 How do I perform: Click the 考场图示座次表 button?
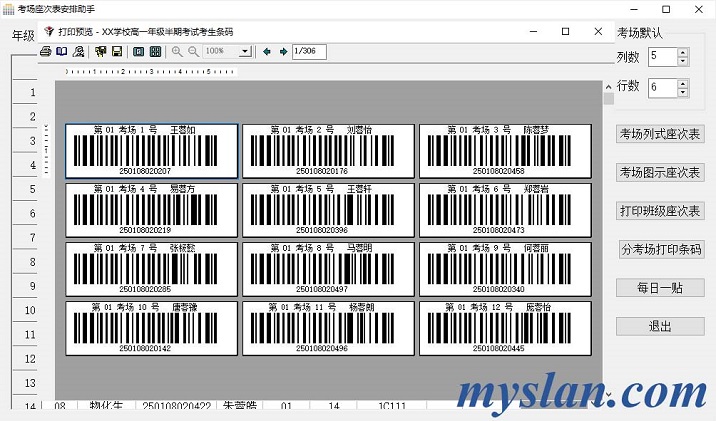[x=660, y=173]
